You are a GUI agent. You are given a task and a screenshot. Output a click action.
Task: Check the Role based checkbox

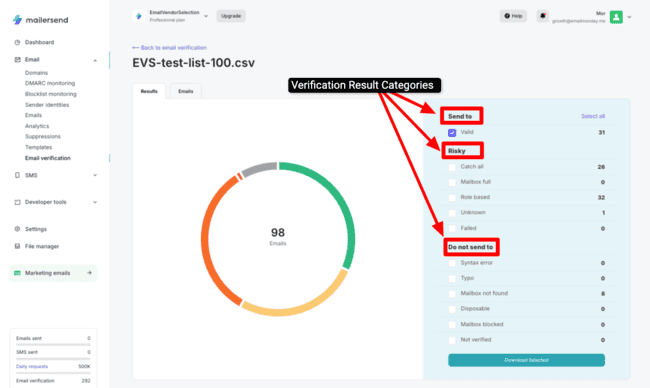[452, 198]
